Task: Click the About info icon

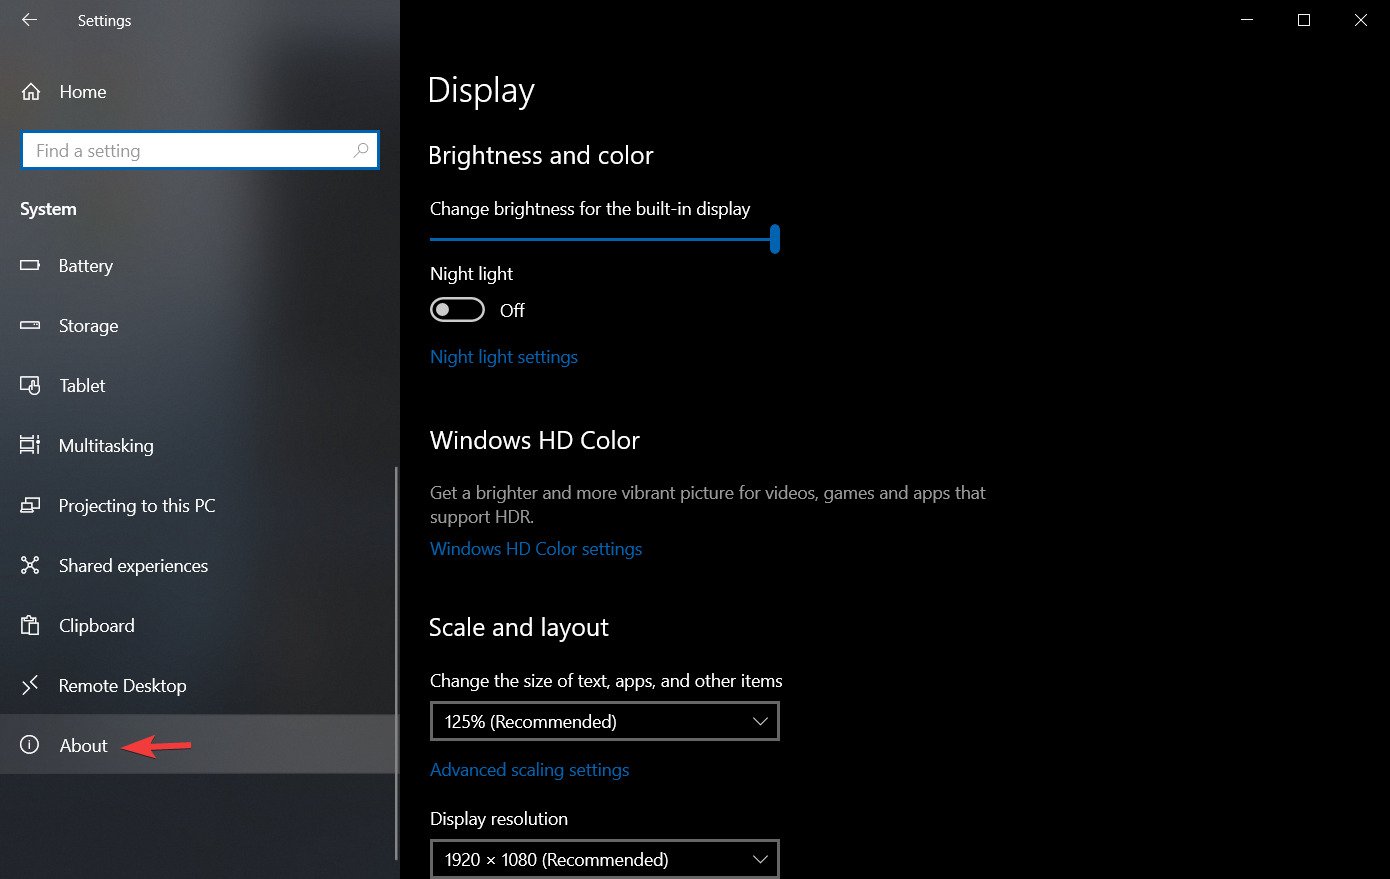Action: click(30, 745)
